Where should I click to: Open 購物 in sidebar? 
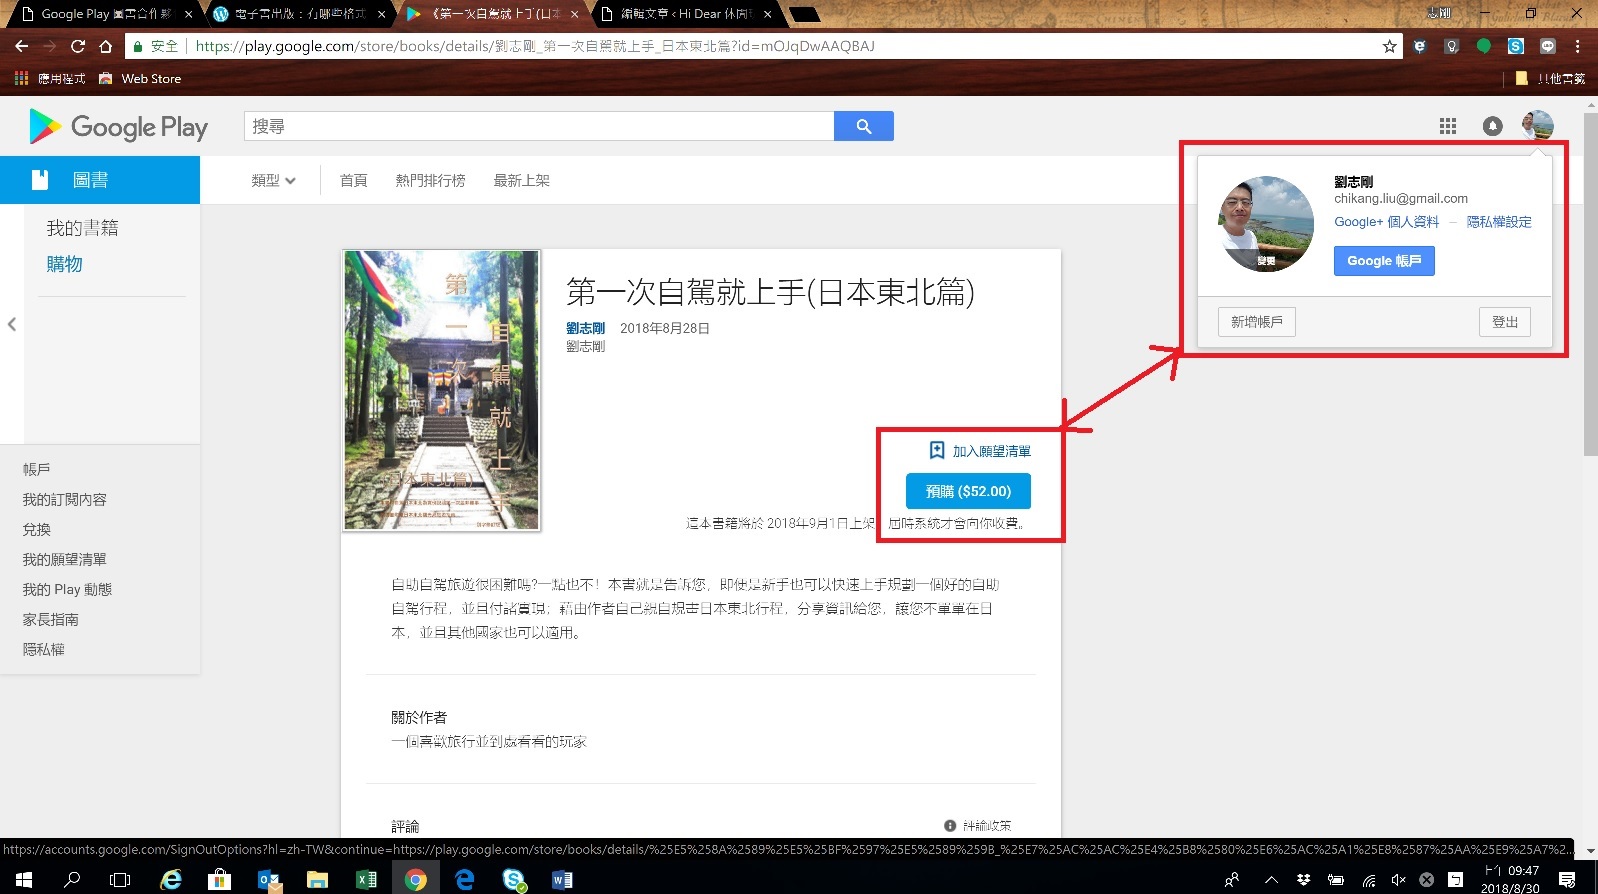pos(64,264)
